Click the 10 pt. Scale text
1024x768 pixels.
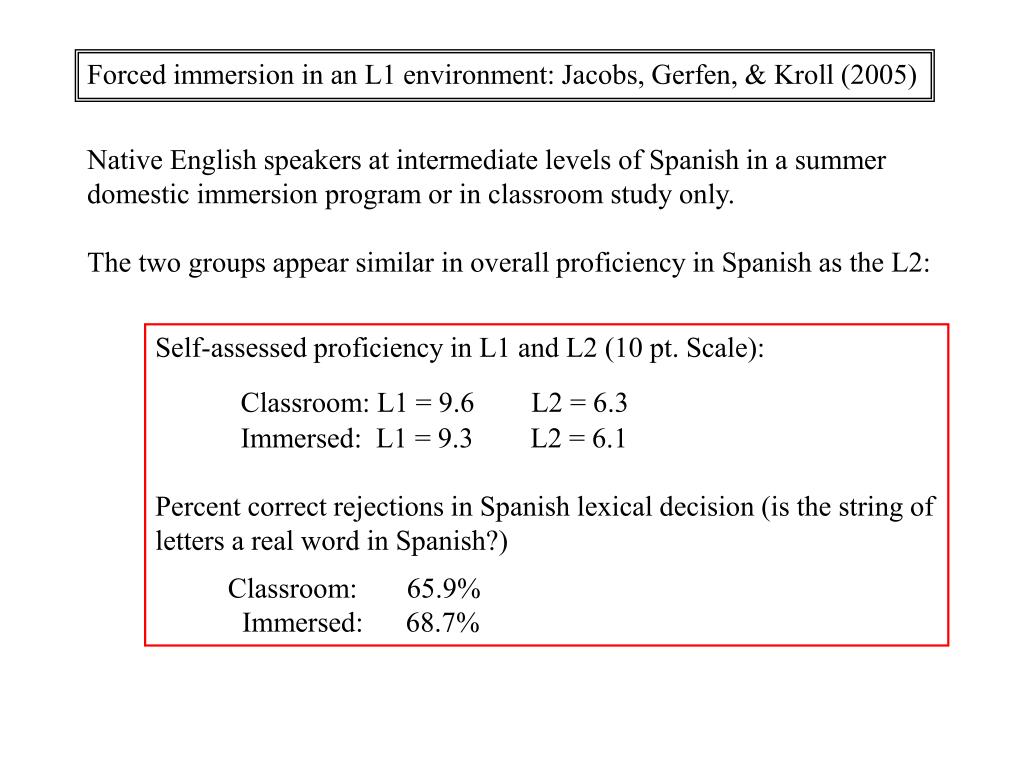pyautogui.click(x=684, y=348)
